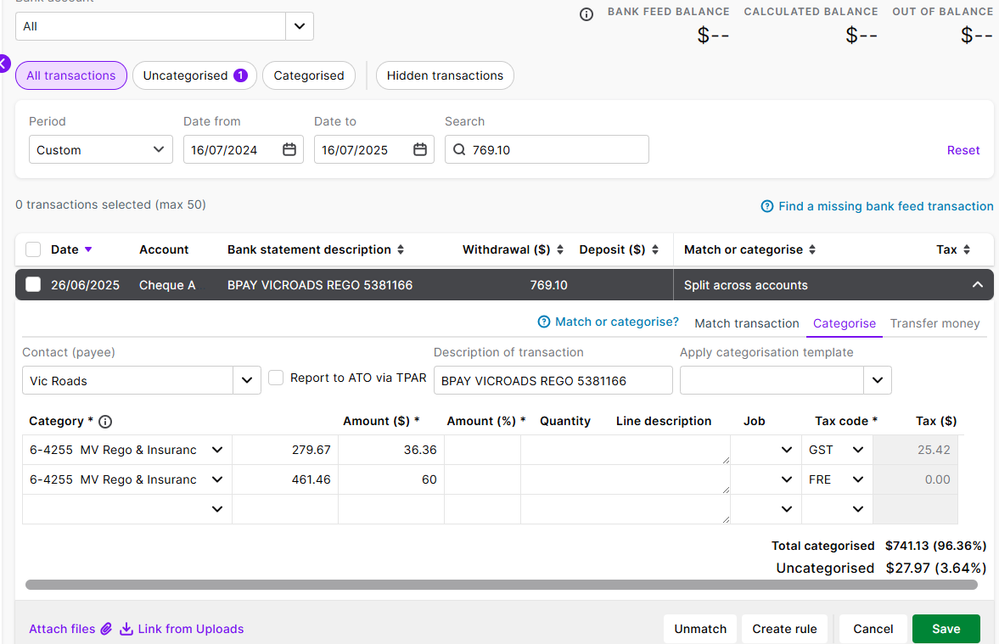Image resolution: width=999 pixels, height=644 pixels.
Task: Click the info icon beside Bank Feed Balance
Action: (587, 14)
